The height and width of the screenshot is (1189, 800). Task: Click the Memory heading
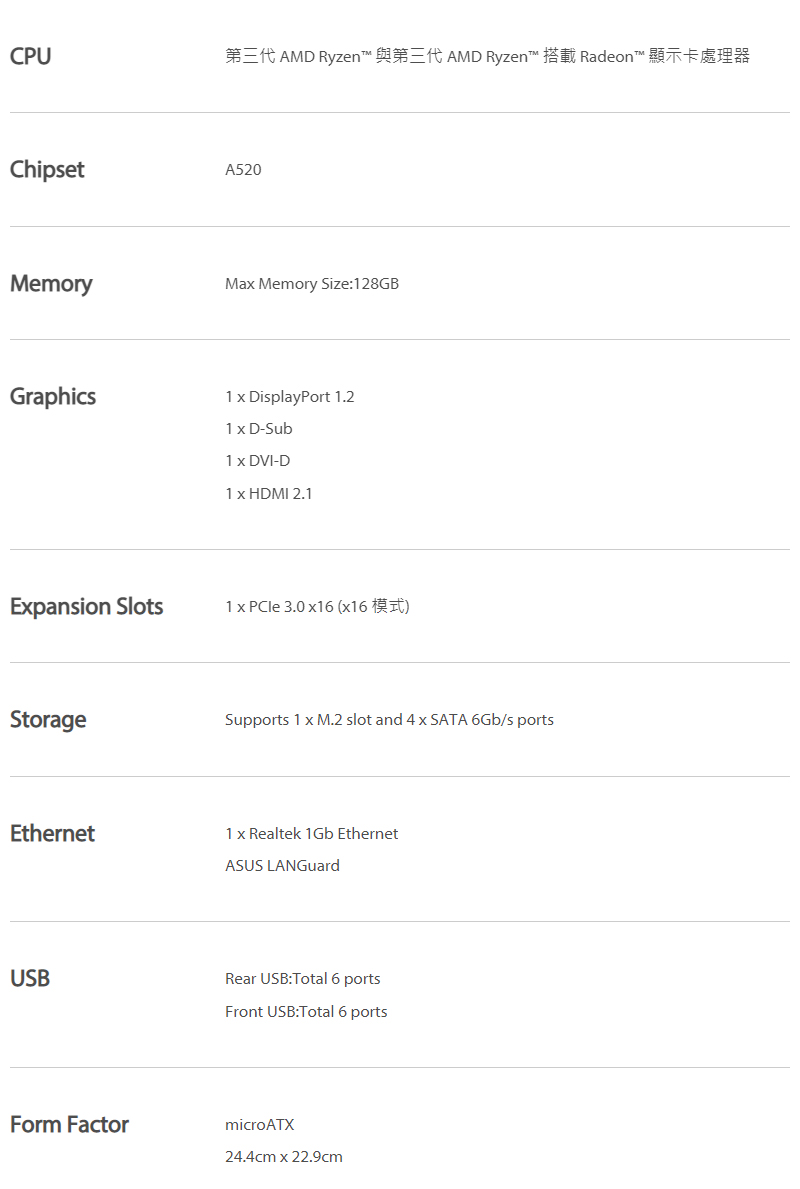(51, 284)
